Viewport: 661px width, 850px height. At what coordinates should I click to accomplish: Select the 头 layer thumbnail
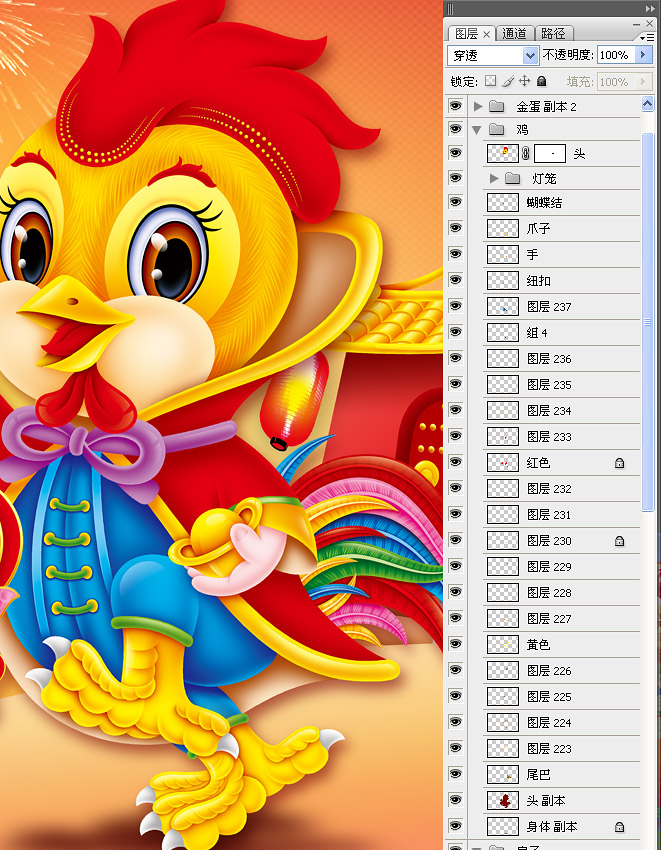tap(503, 153)
